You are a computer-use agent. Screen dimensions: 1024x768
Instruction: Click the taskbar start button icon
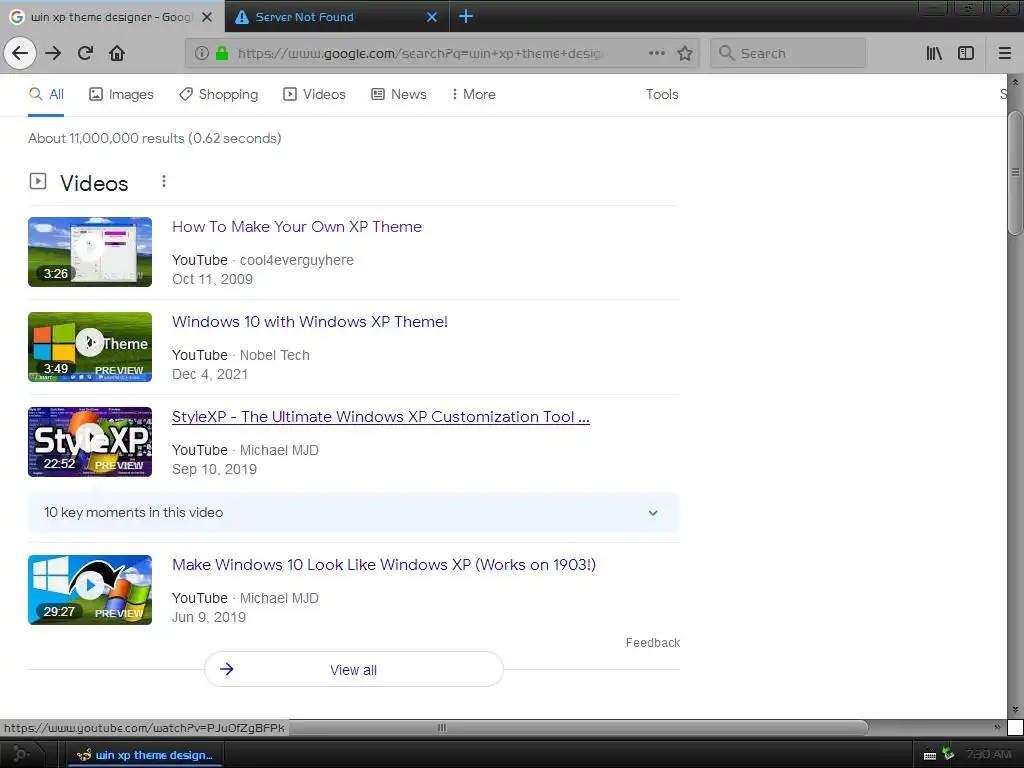[x=20, y=754]
